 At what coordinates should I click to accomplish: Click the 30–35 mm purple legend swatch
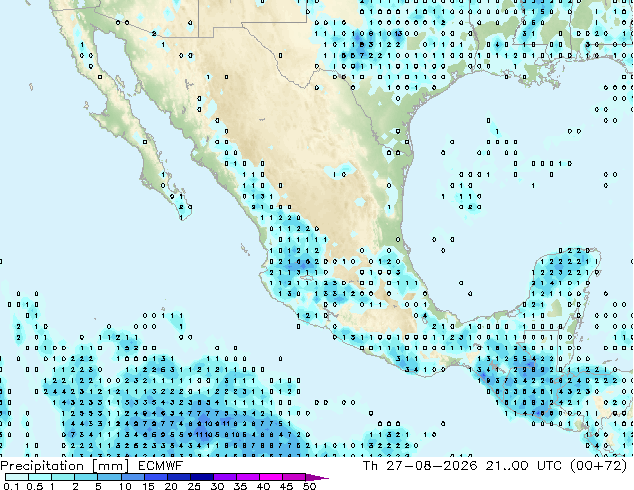(224, 477)
